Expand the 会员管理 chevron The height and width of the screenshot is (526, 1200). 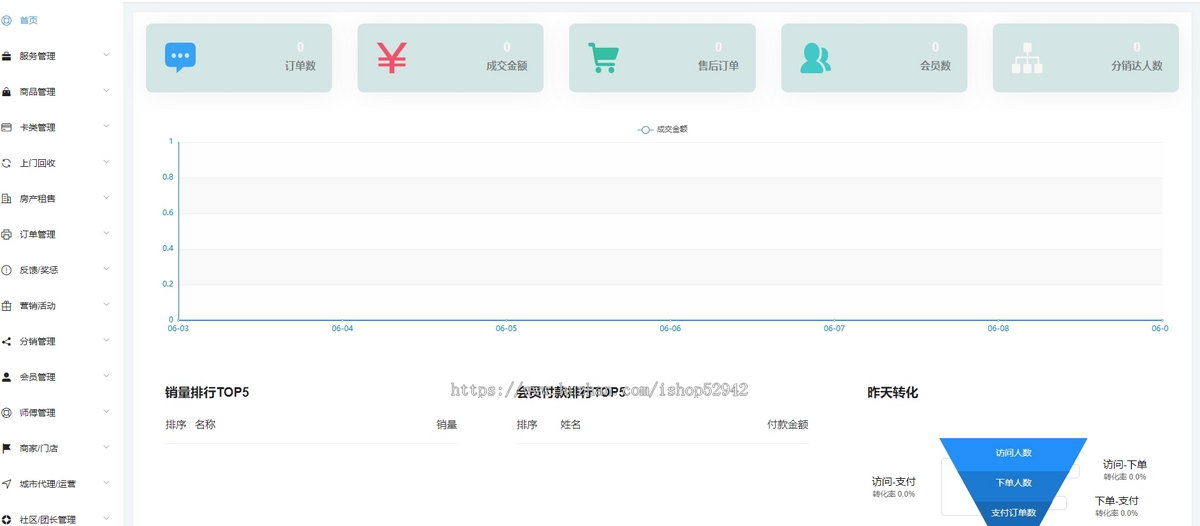pos(106,376)
